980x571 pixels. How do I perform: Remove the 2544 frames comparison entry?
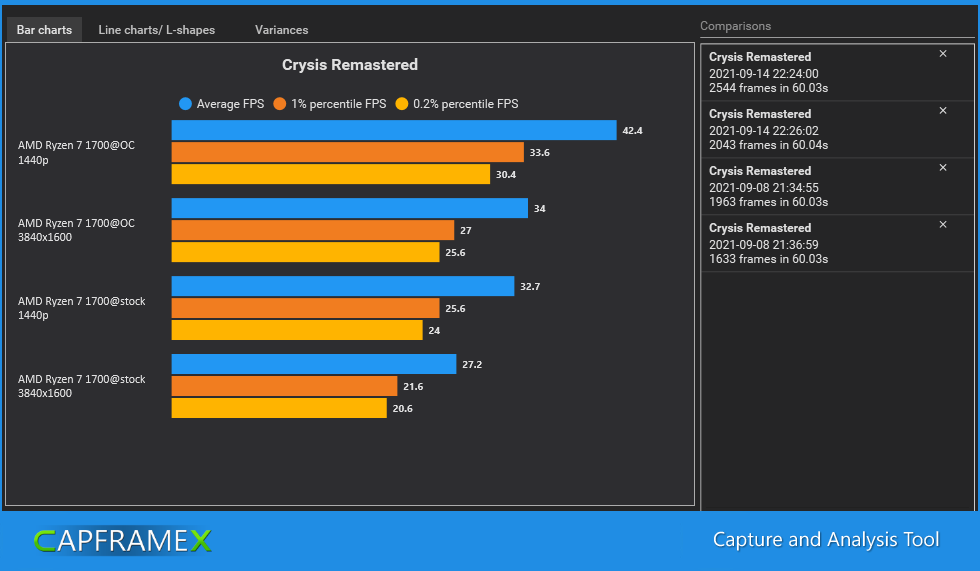(x=943, y=54)
